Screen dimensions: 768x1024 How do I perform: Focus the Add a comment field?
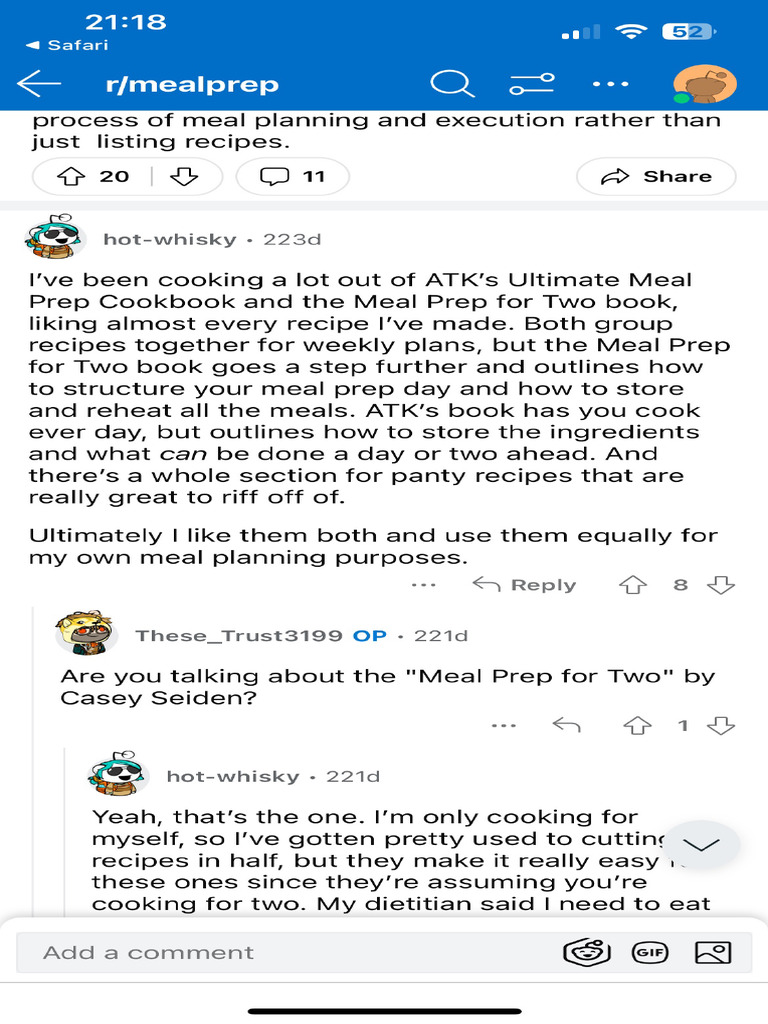pyautogui.click(x=290, y=953)
